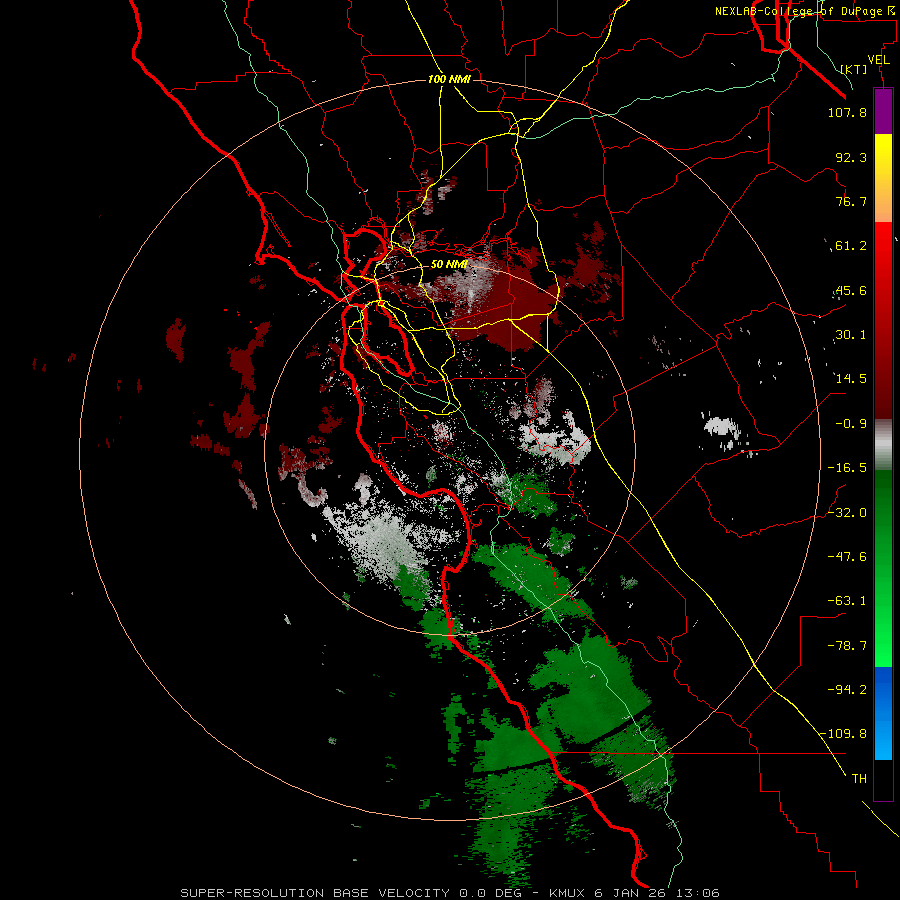Select the -109.8 legend value
This screenshot has height=900, width=900.
tap(843, 734)
